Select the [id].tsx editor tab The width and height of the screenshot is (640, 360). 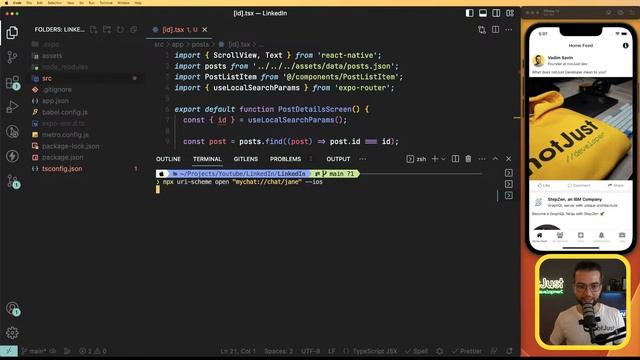pyautogui.click(x=179, y=29)
